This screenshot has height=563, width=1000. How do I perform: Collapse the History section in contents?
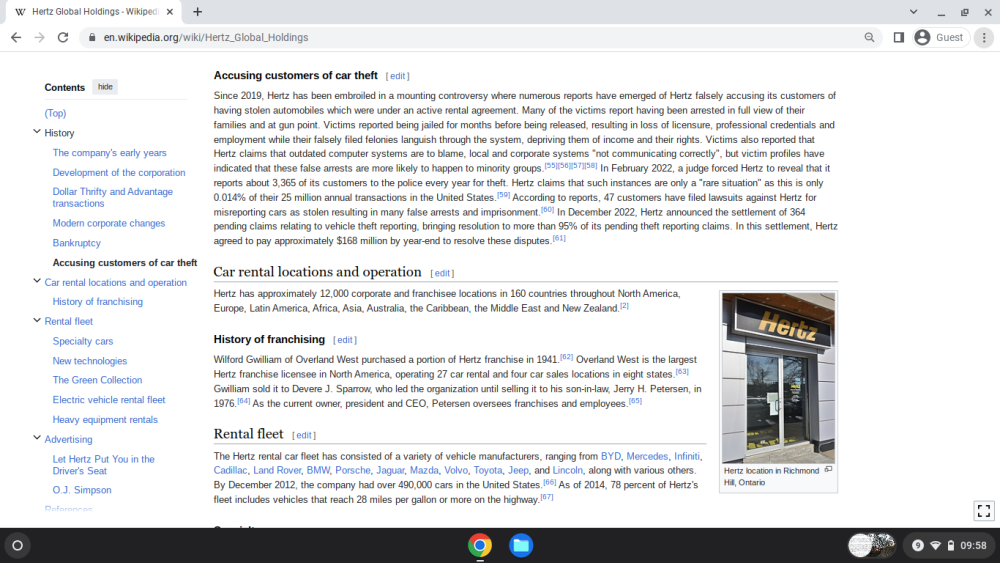point(37,132)
